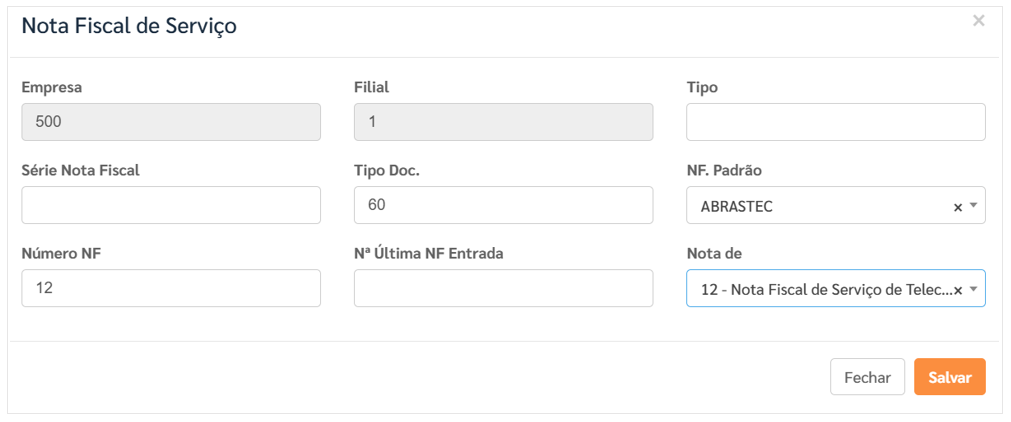Open the Nota de dropdown arrow
This screenshot has height=422, width=1011.
pyautogui.click(x=973, y=290)
